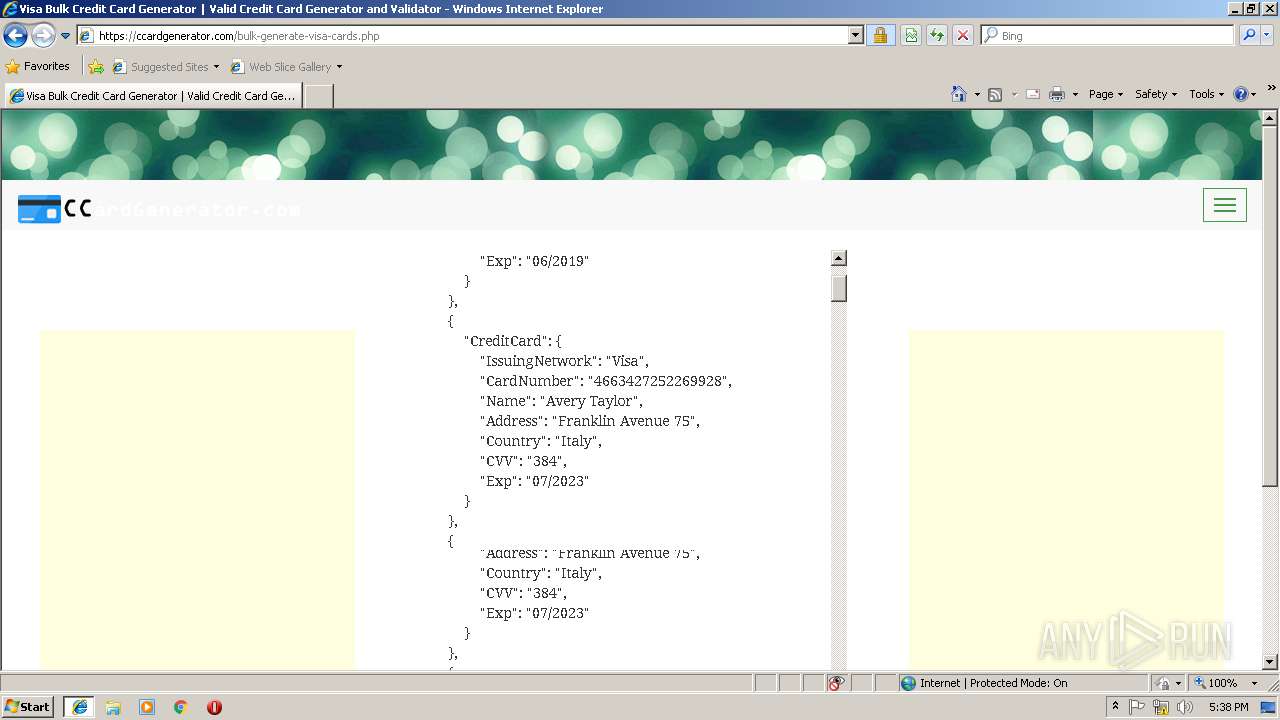Screen dimensions: 1280x720
Task: Show hidden tray icons arrow
Action: (x=1116, y=707)
